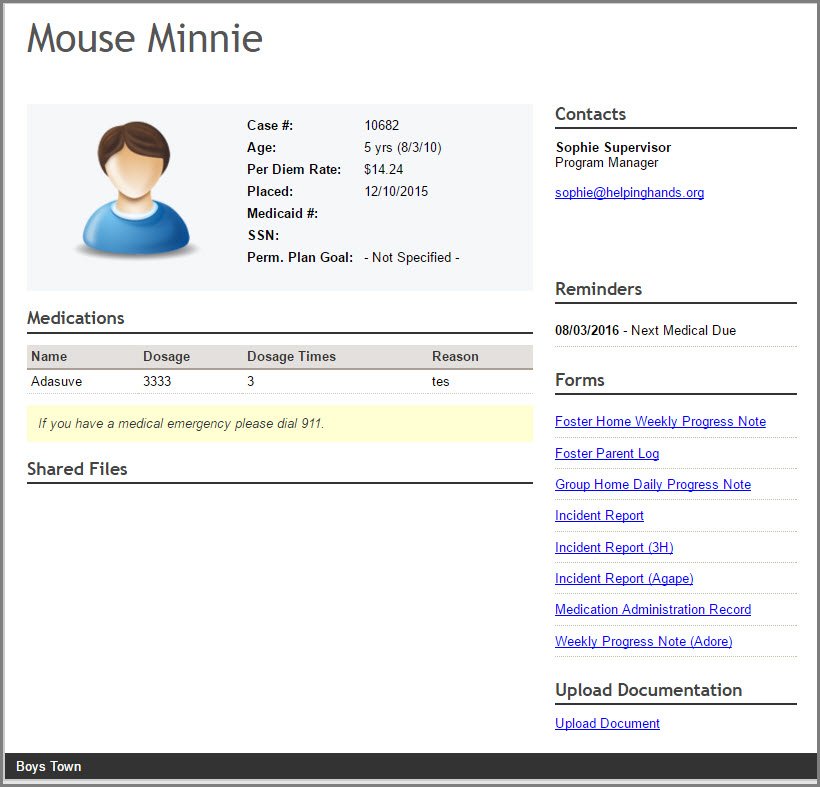Click the Adasuve medication name cell

[x=56, y=381]
